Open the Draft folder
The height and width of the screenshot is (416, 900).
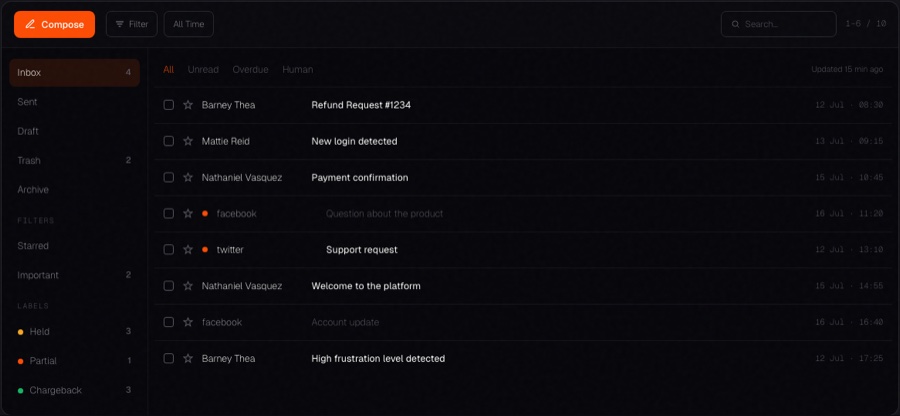75,131
